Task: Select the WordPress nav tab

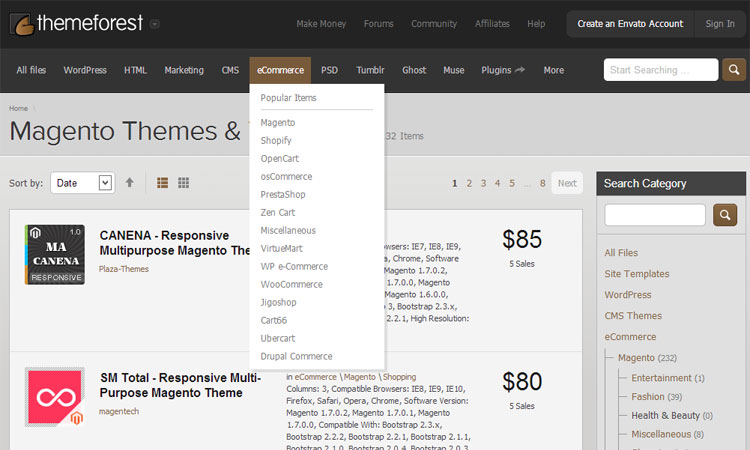Action: pos(85,70)
